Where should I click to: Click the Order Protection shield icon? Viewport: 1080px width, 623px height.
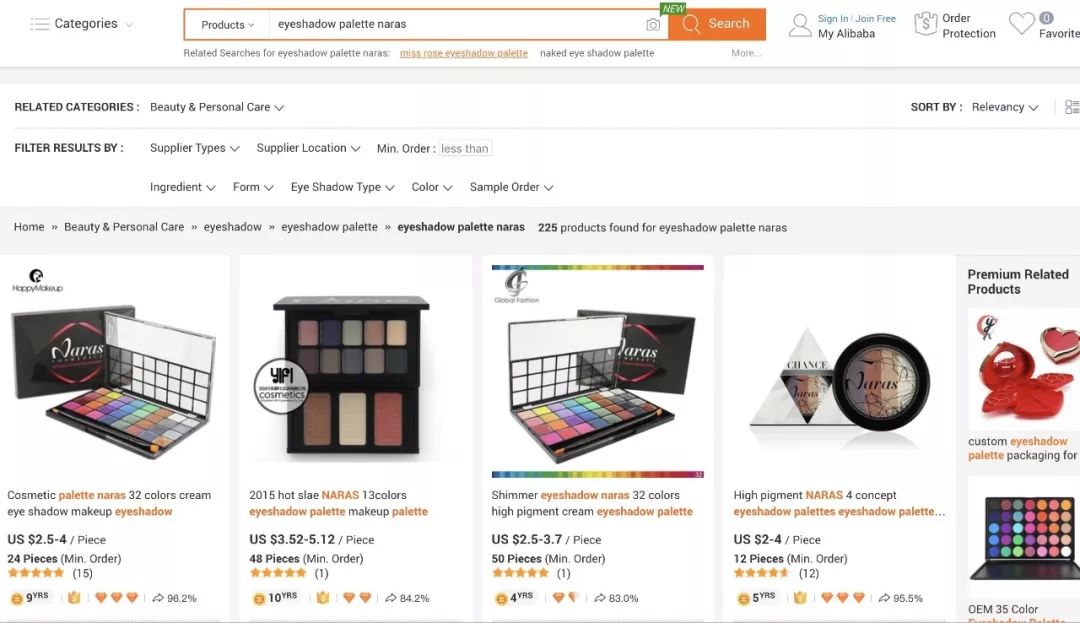tap(925, 24)
